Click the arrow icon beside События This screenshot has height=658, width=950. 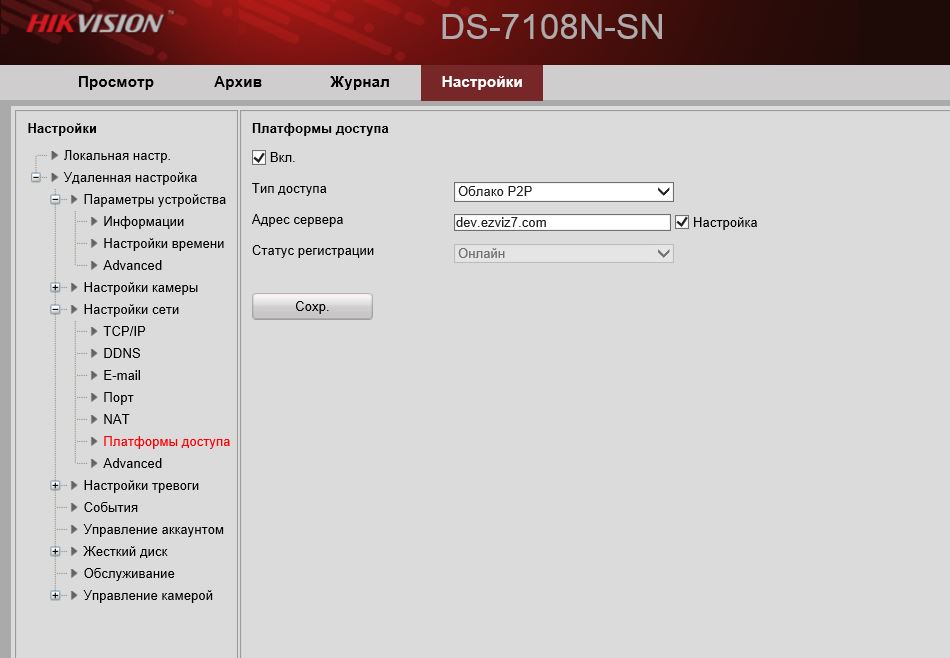(x=74, y=507)
